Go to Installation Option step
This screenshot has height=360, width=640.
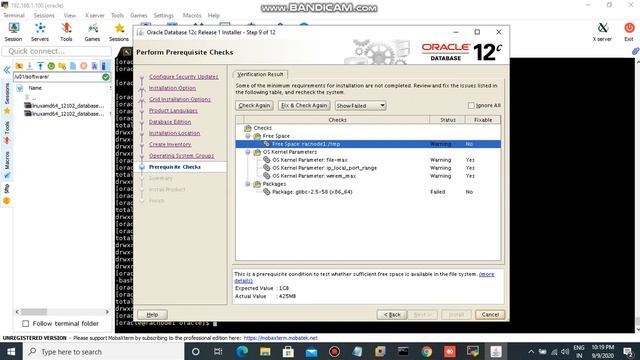pyautogui.click(x=172, y=88)
